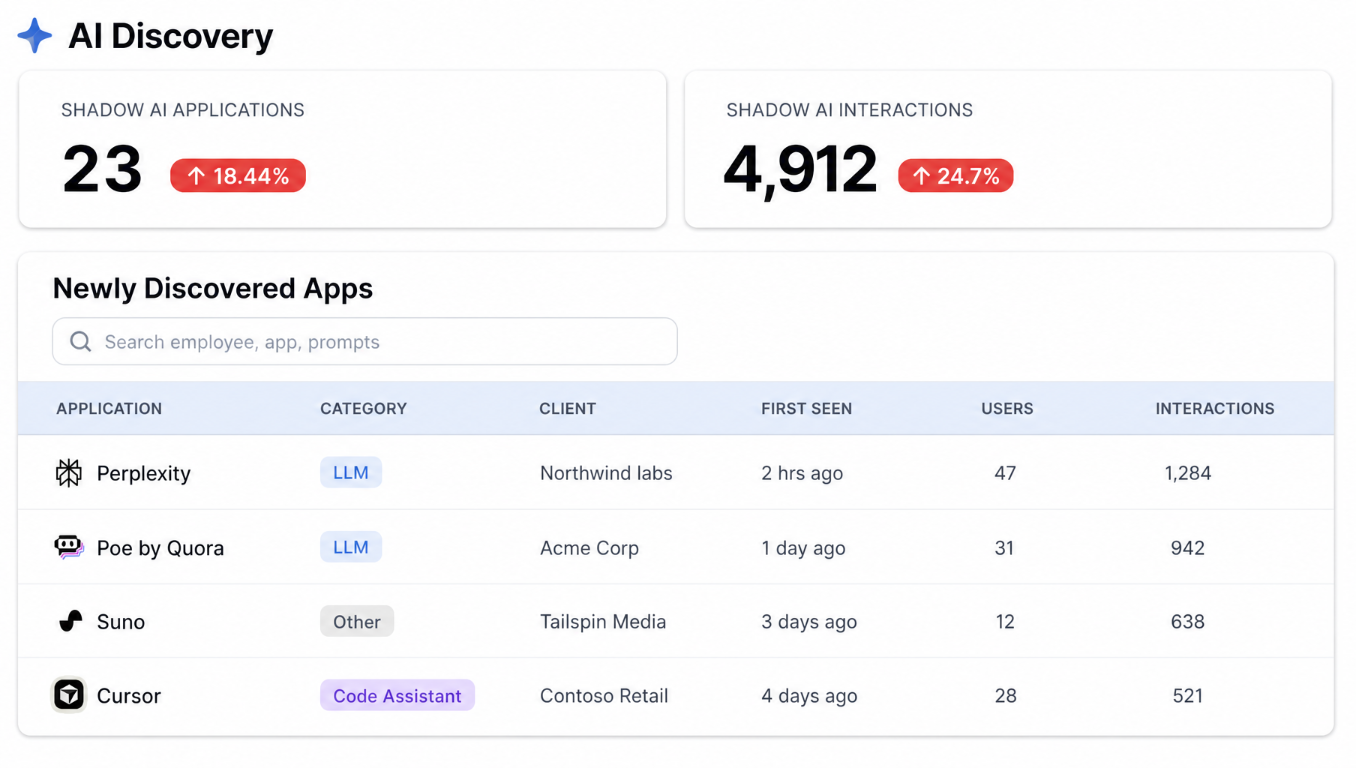Select the Acme Corp client cell
The image size is (1356, 768).
pos(589,548)
